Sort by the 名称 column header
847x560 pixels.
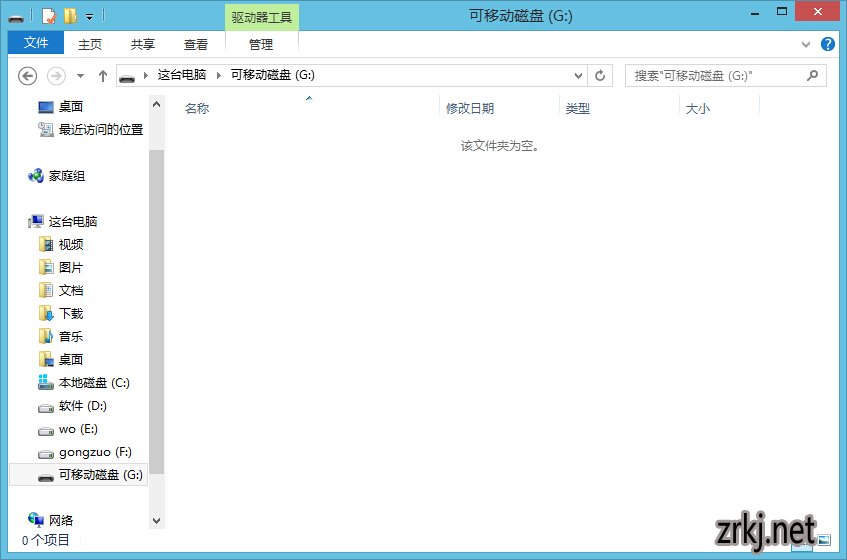197,109
